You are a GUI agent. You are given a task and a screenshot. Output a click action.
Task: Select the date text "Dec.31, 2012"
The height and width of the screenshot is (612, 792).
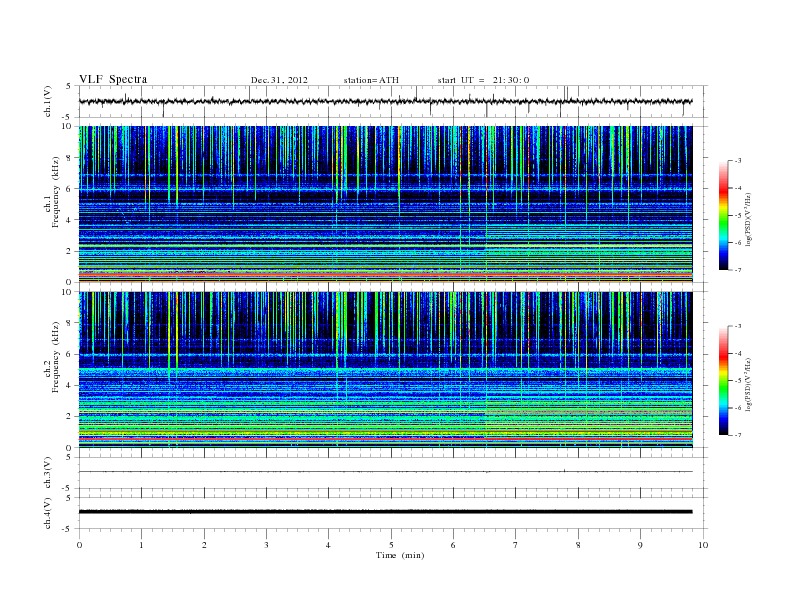(x=279, y=80)
